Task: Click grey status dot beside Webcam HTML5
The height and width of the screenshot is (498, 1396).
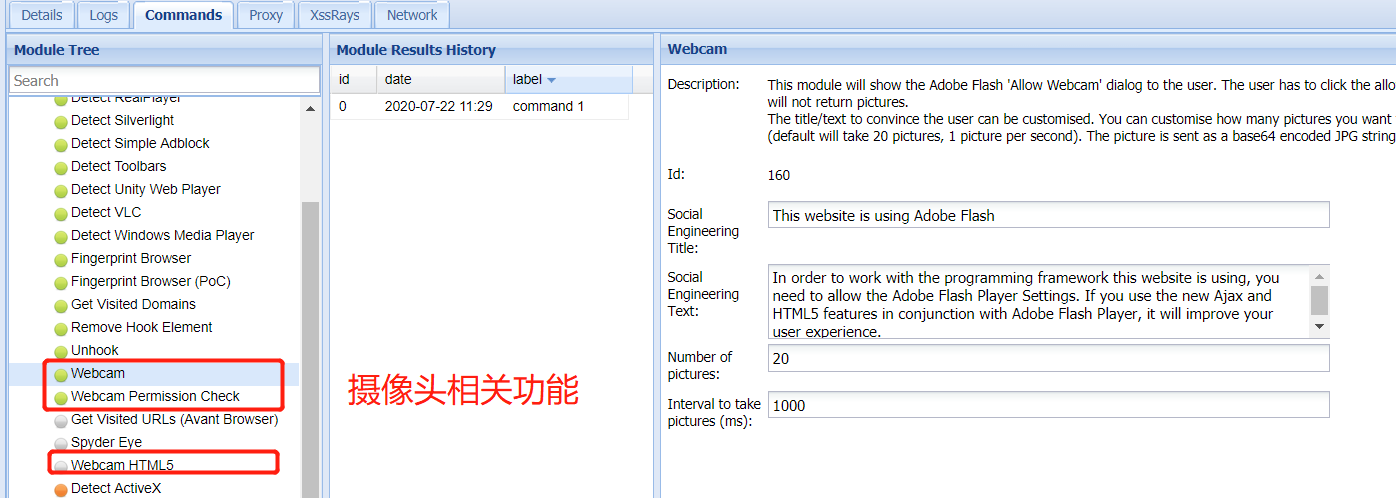Action: click(61, 466)
